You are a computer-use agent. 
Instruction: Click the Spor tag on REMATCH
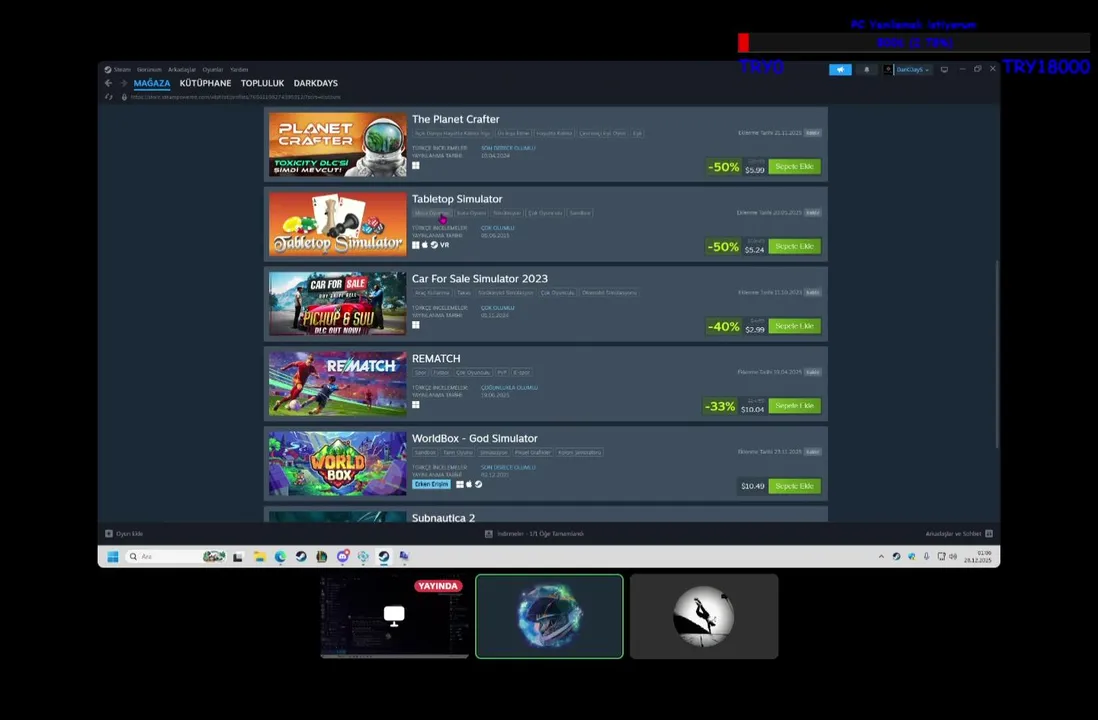pos(420,372)
